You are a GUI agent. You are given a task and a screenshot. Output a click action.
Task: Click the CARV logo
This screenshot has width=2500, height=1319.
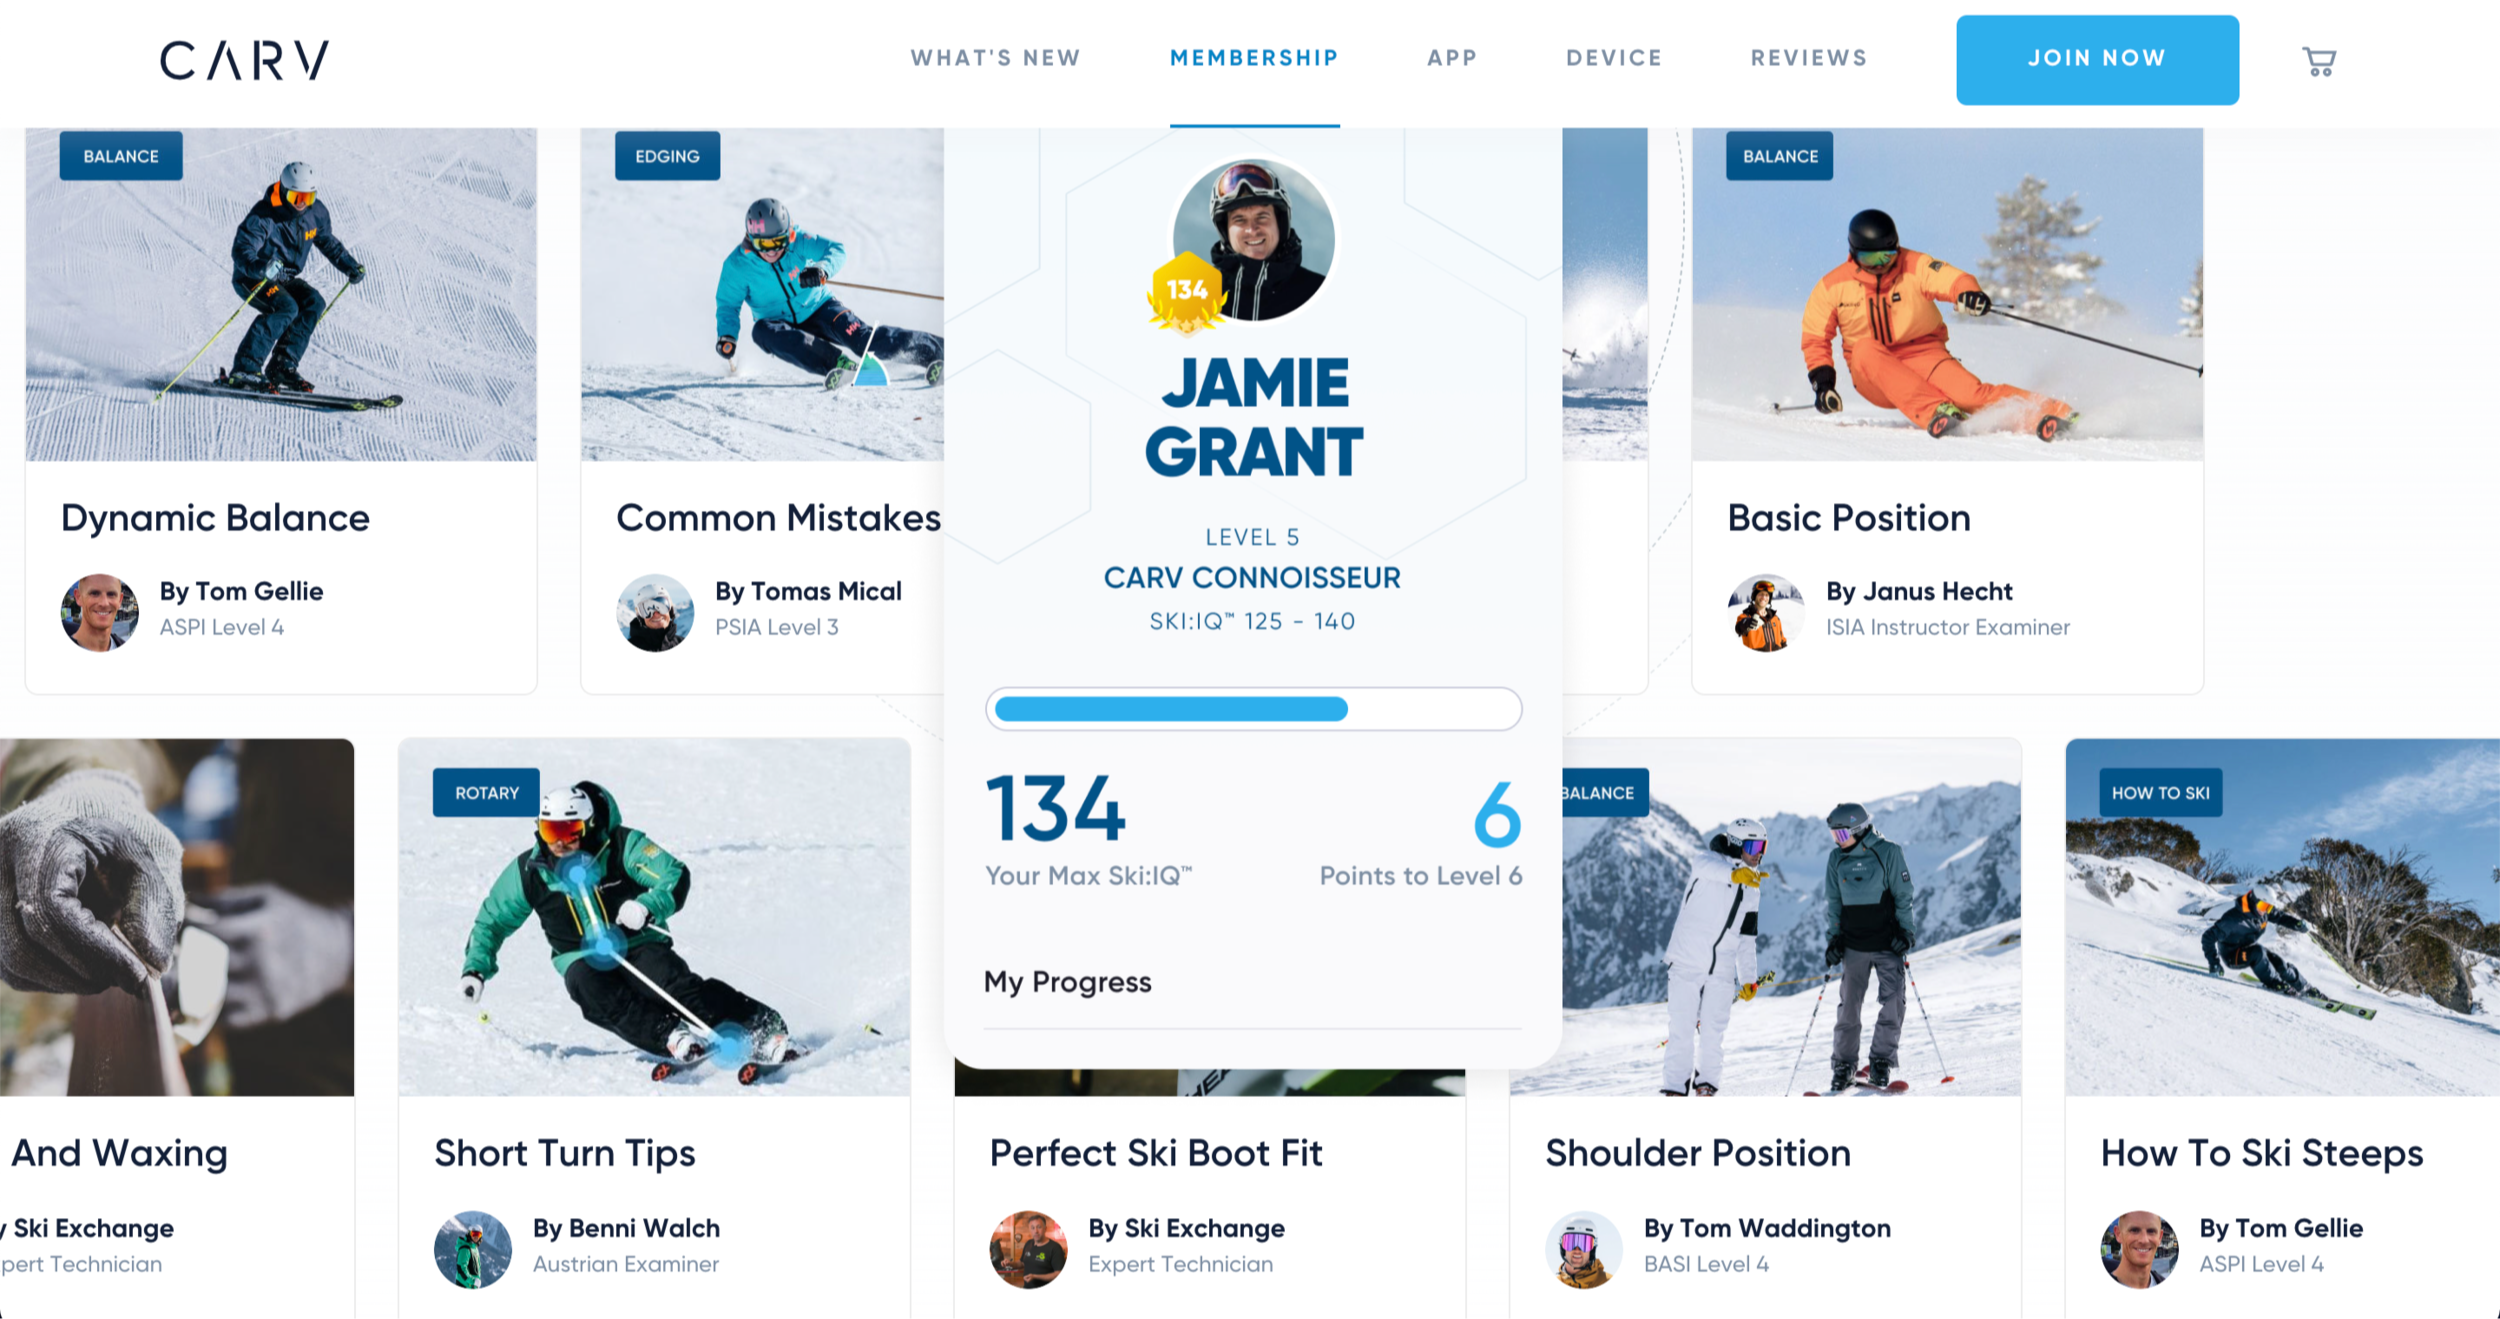click(x=244, y=60)
